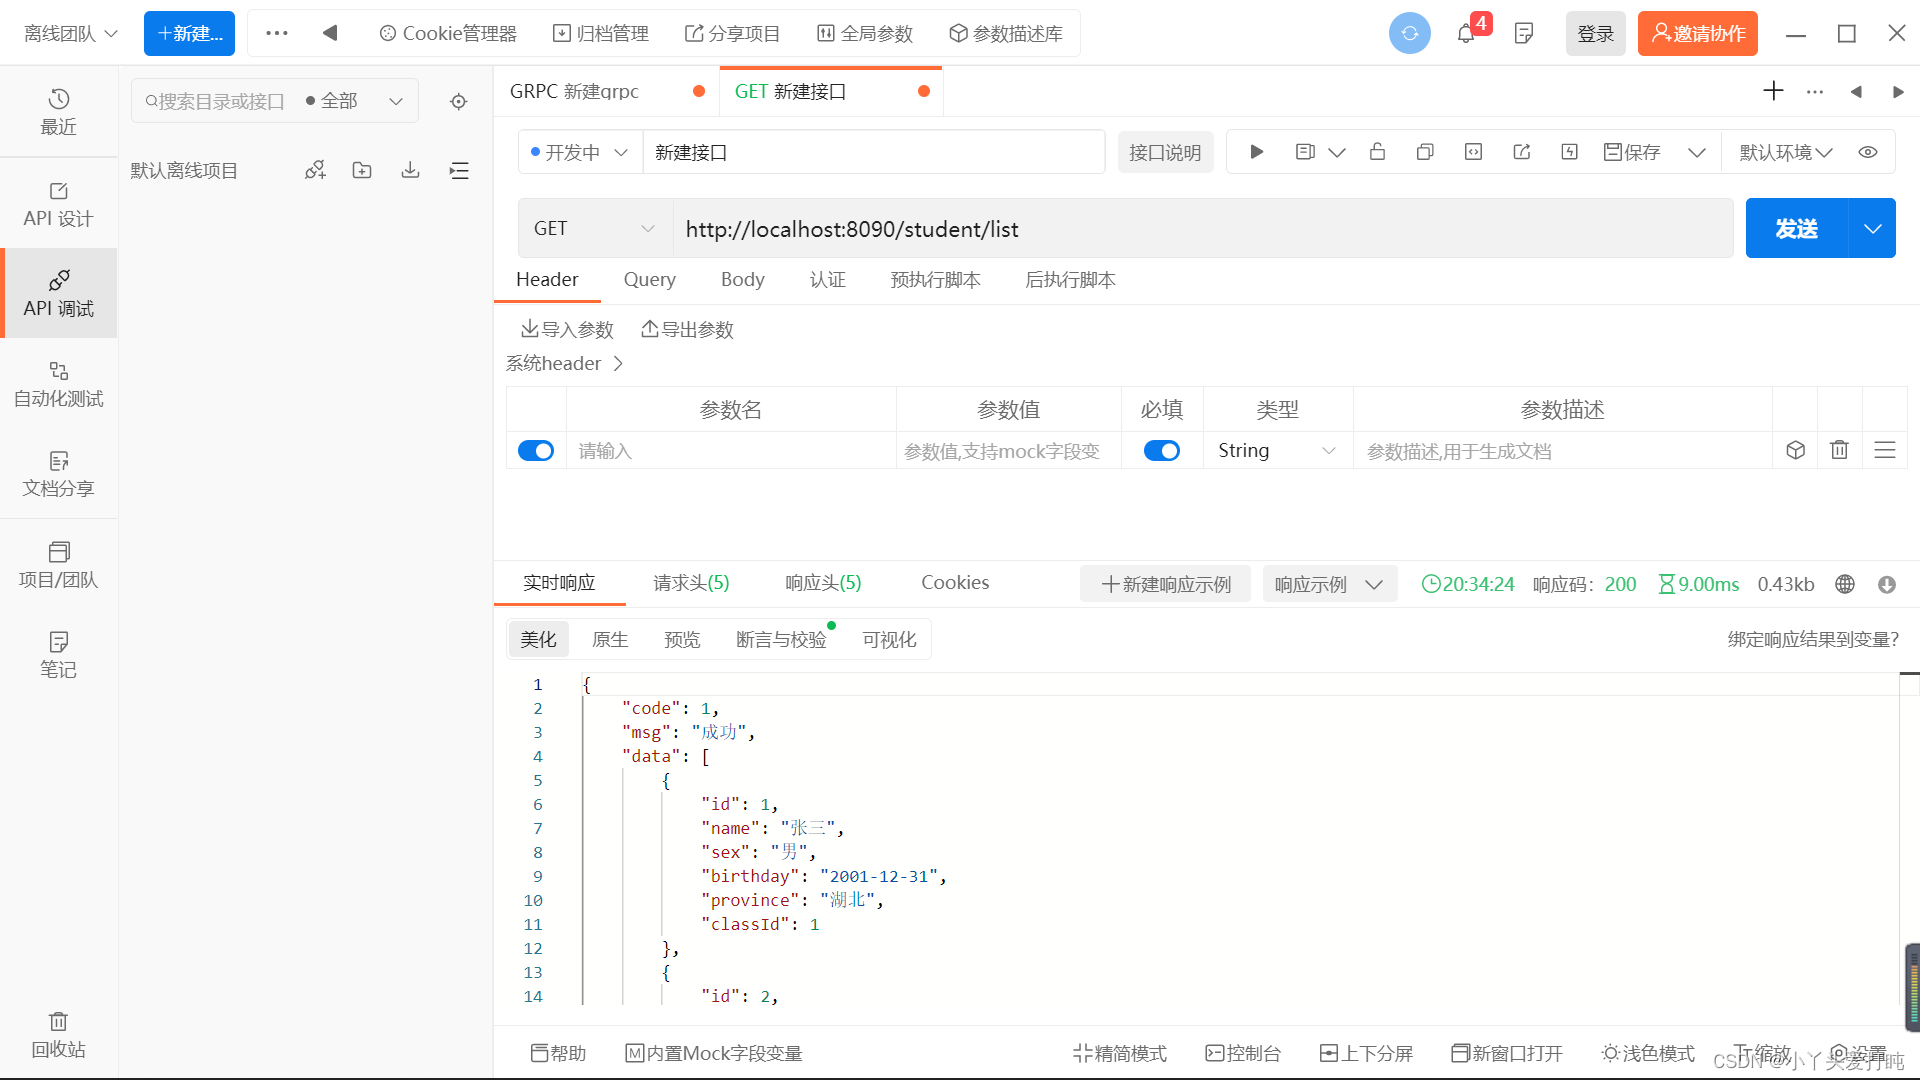
Task: Switch to the Query tab
Action: [x=649, y=279]
